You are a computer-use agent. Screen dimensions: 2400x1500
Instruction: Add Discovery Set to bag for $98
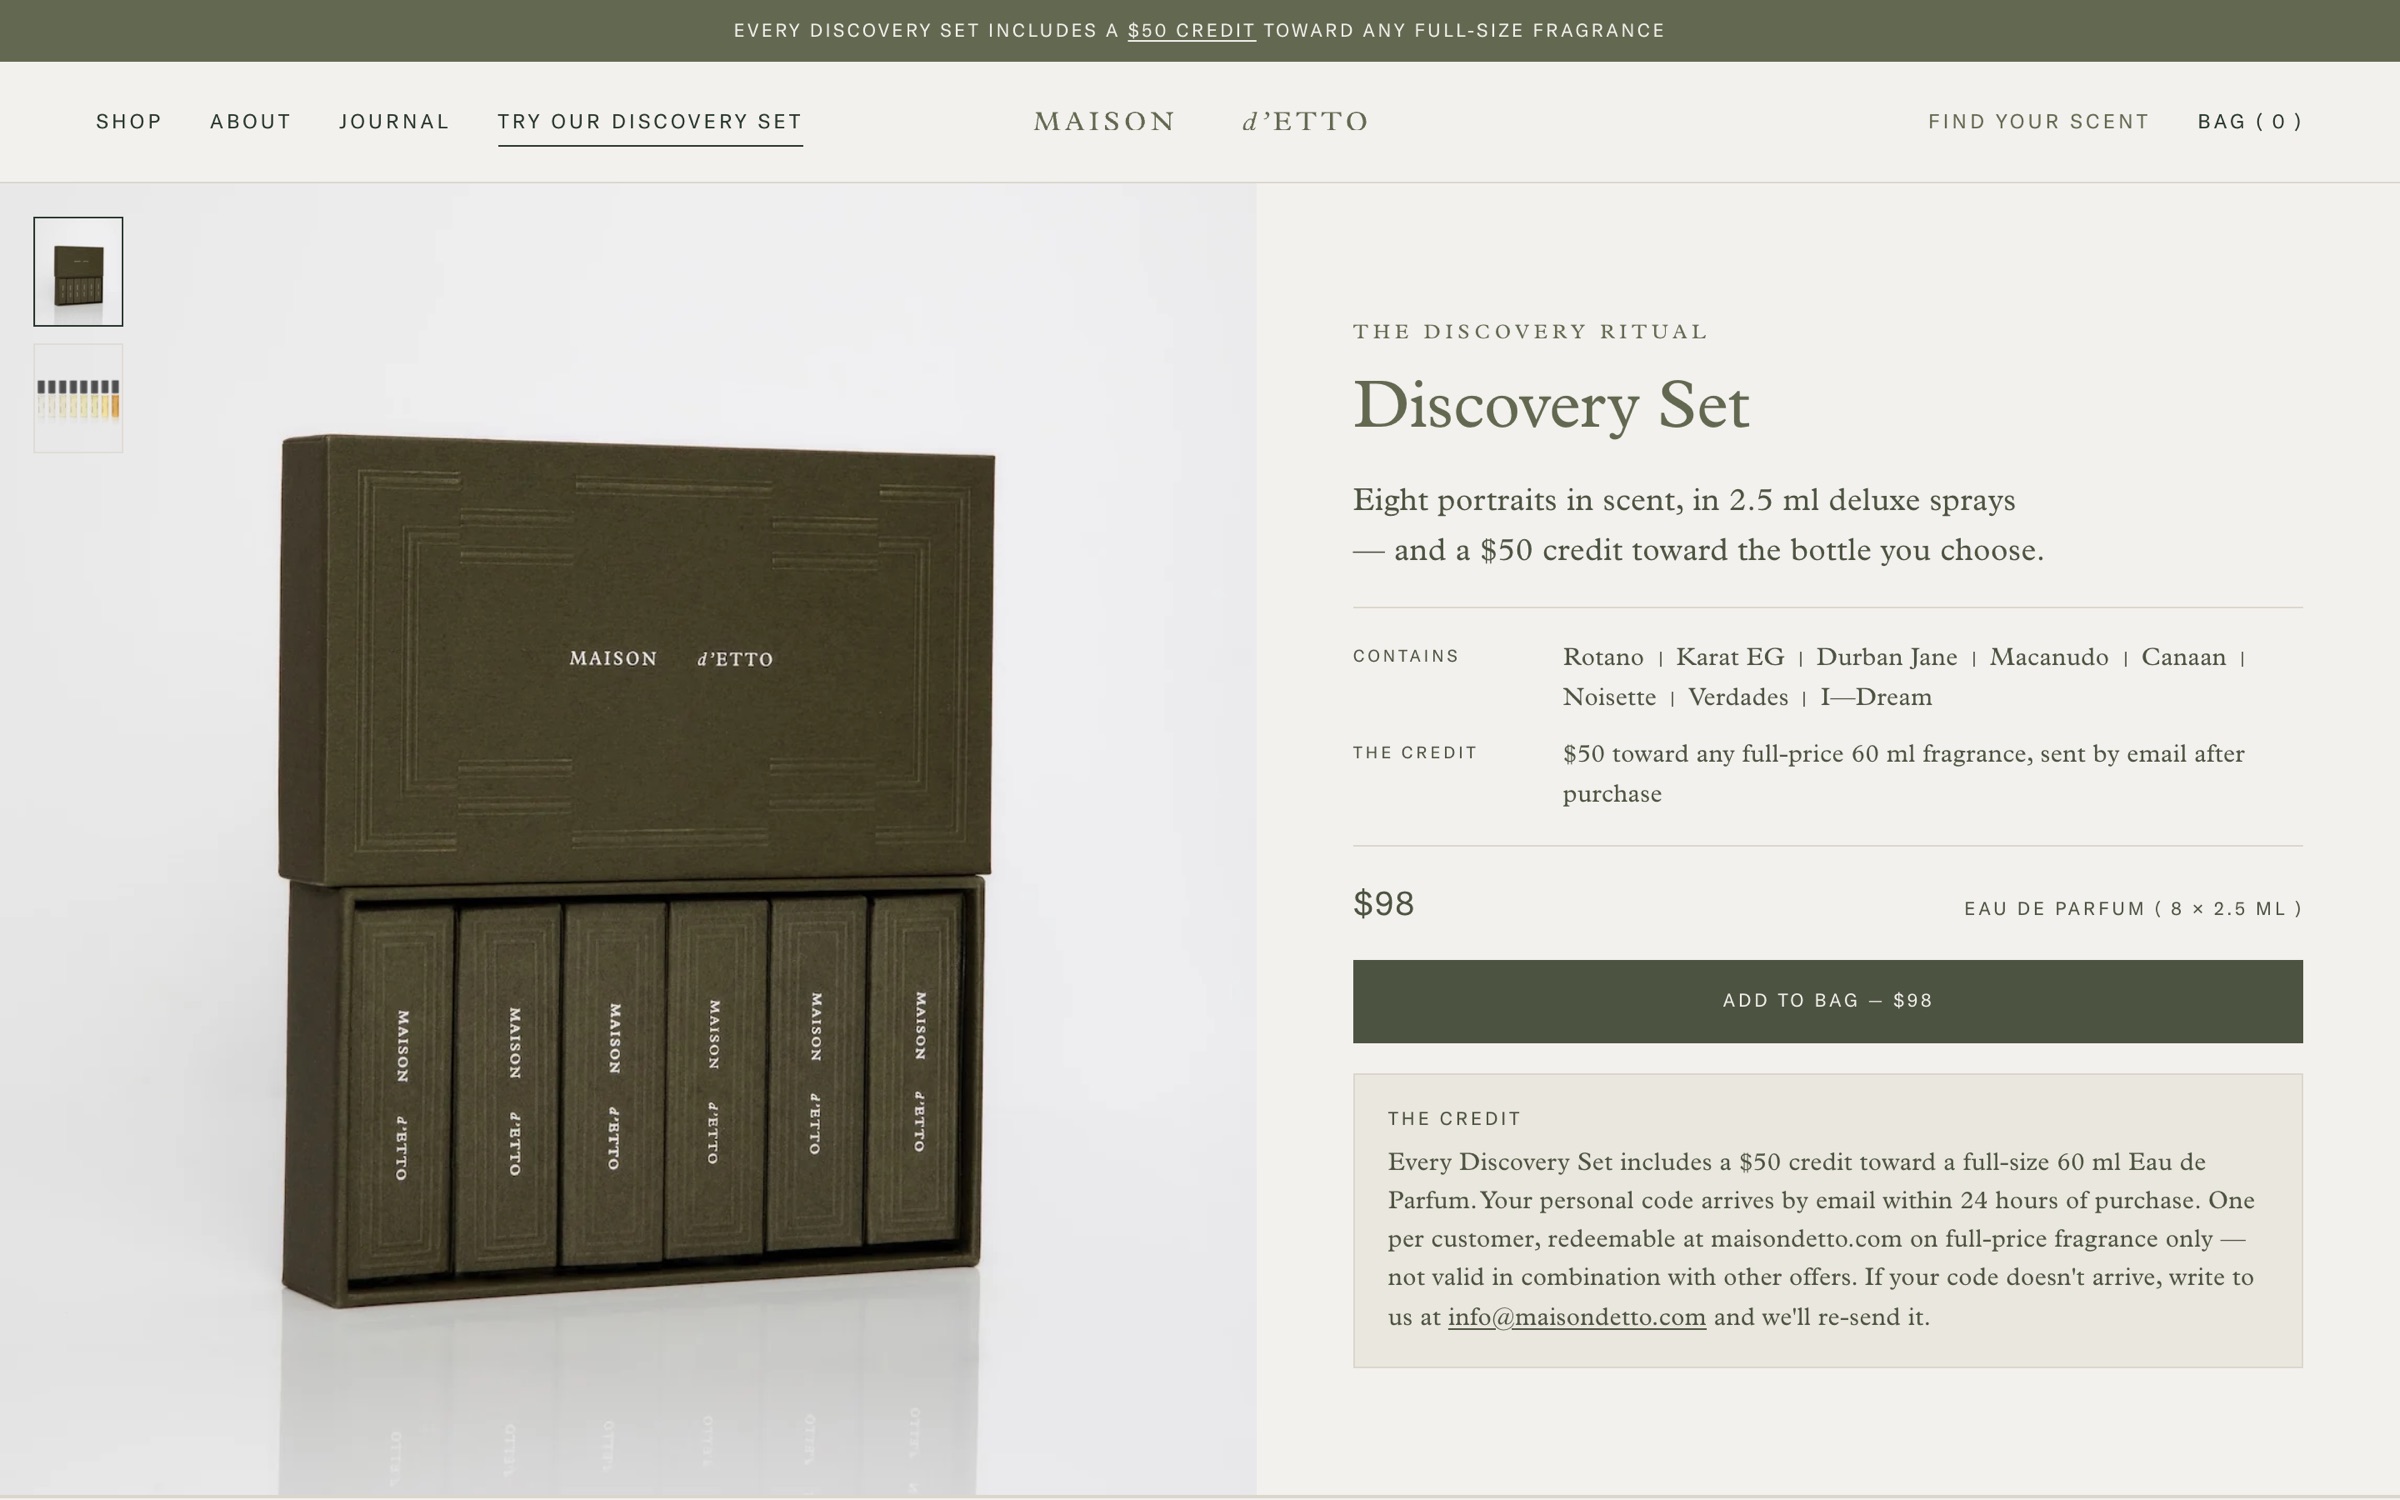pos(1827,1001)
